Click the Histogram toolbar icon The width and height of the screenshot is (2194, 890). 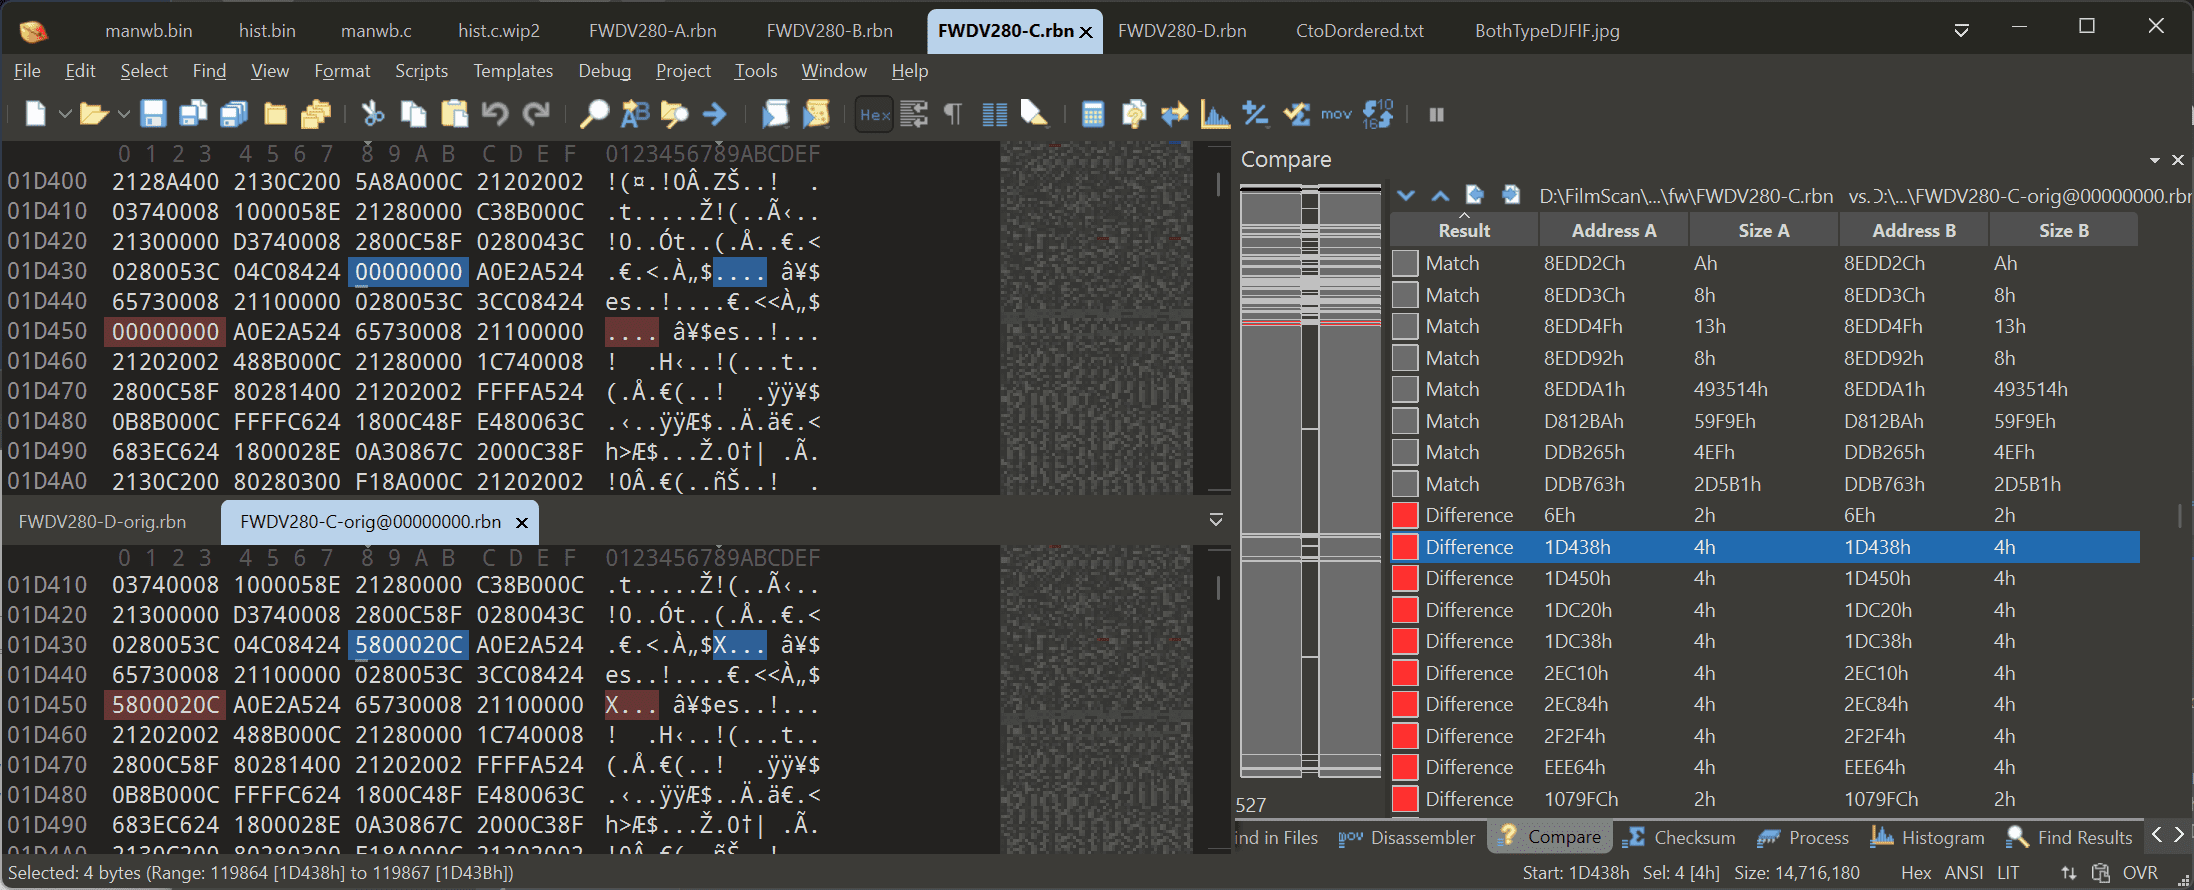coord(1215,114)
